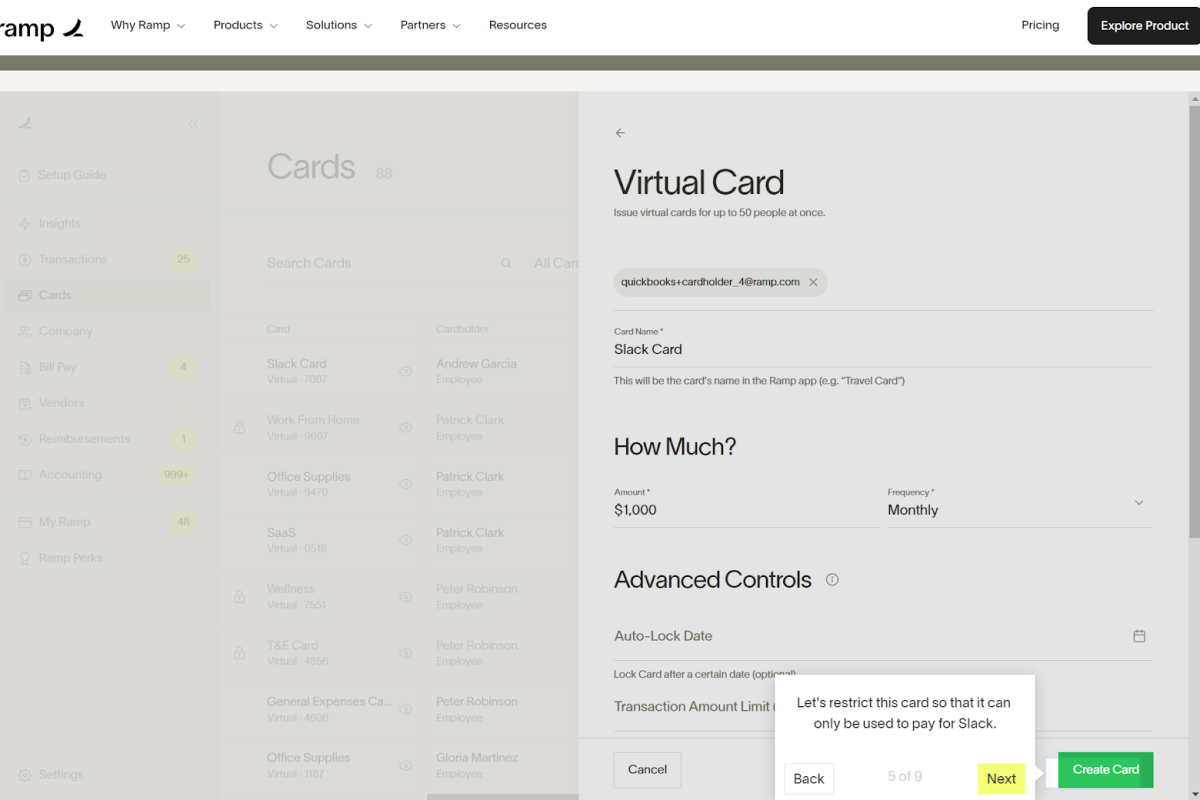
Task: Click Next in the tour tooltip
Action: point(1001,779)
